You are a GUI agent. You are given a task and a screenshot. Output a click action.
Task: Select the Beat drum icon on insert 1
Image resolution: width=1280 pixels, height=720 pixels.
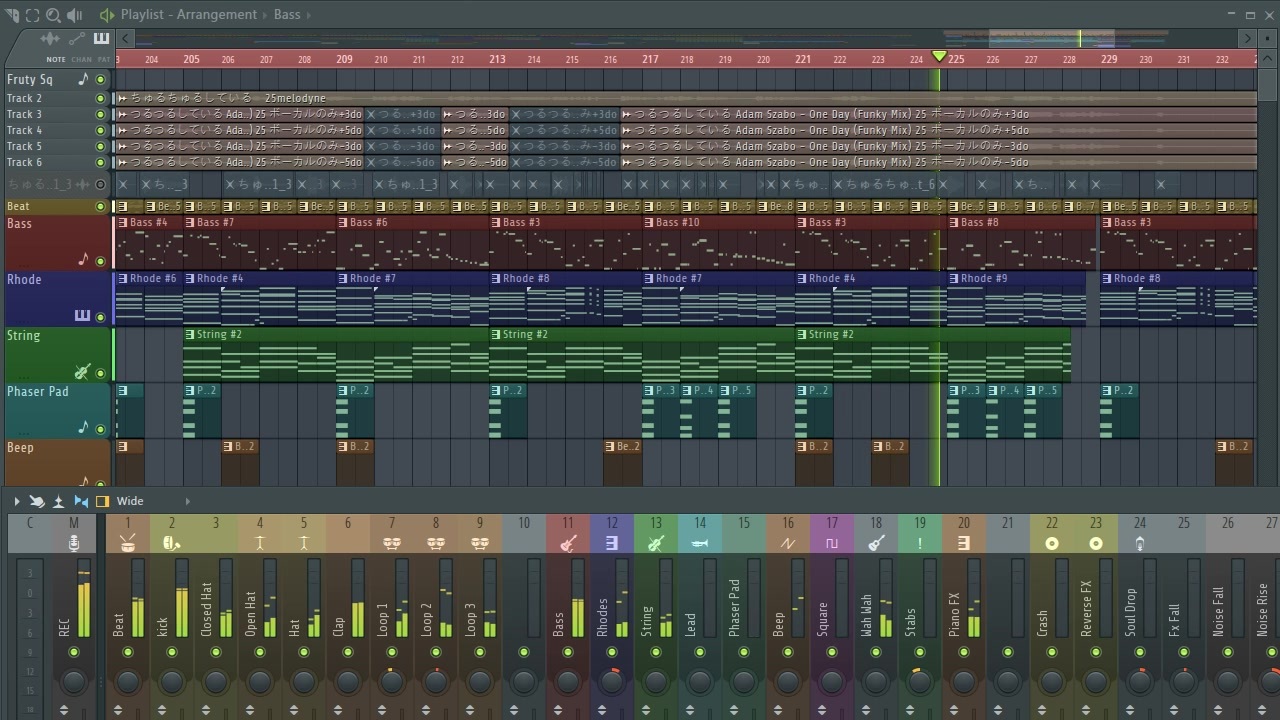[127, 543]
